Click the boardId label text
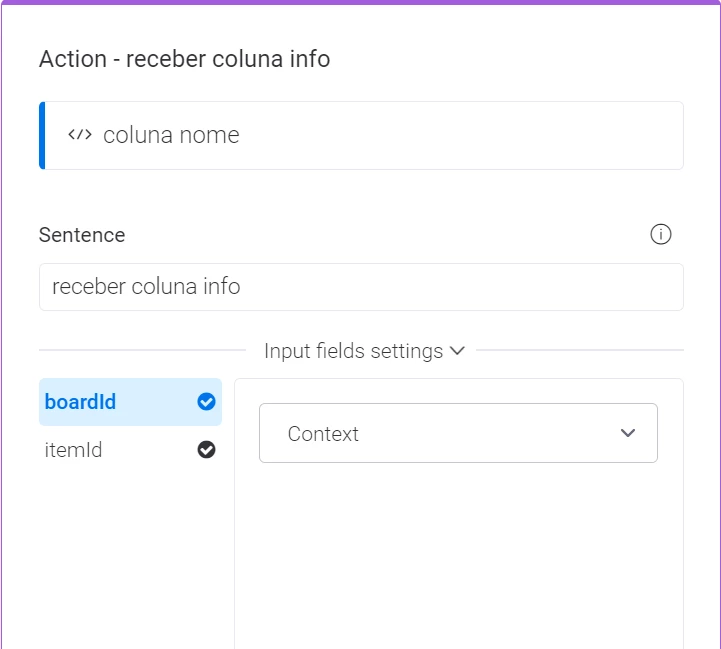Screen dimensions: 721x649 (80, 402)
